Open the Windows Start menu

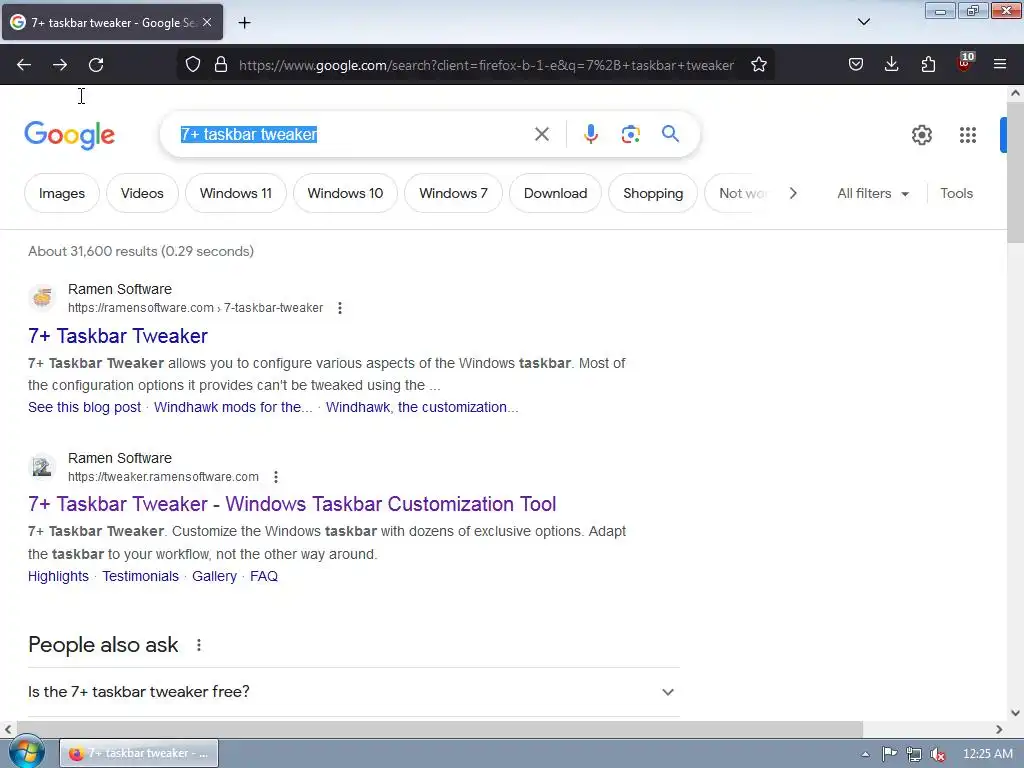point(27,752)
